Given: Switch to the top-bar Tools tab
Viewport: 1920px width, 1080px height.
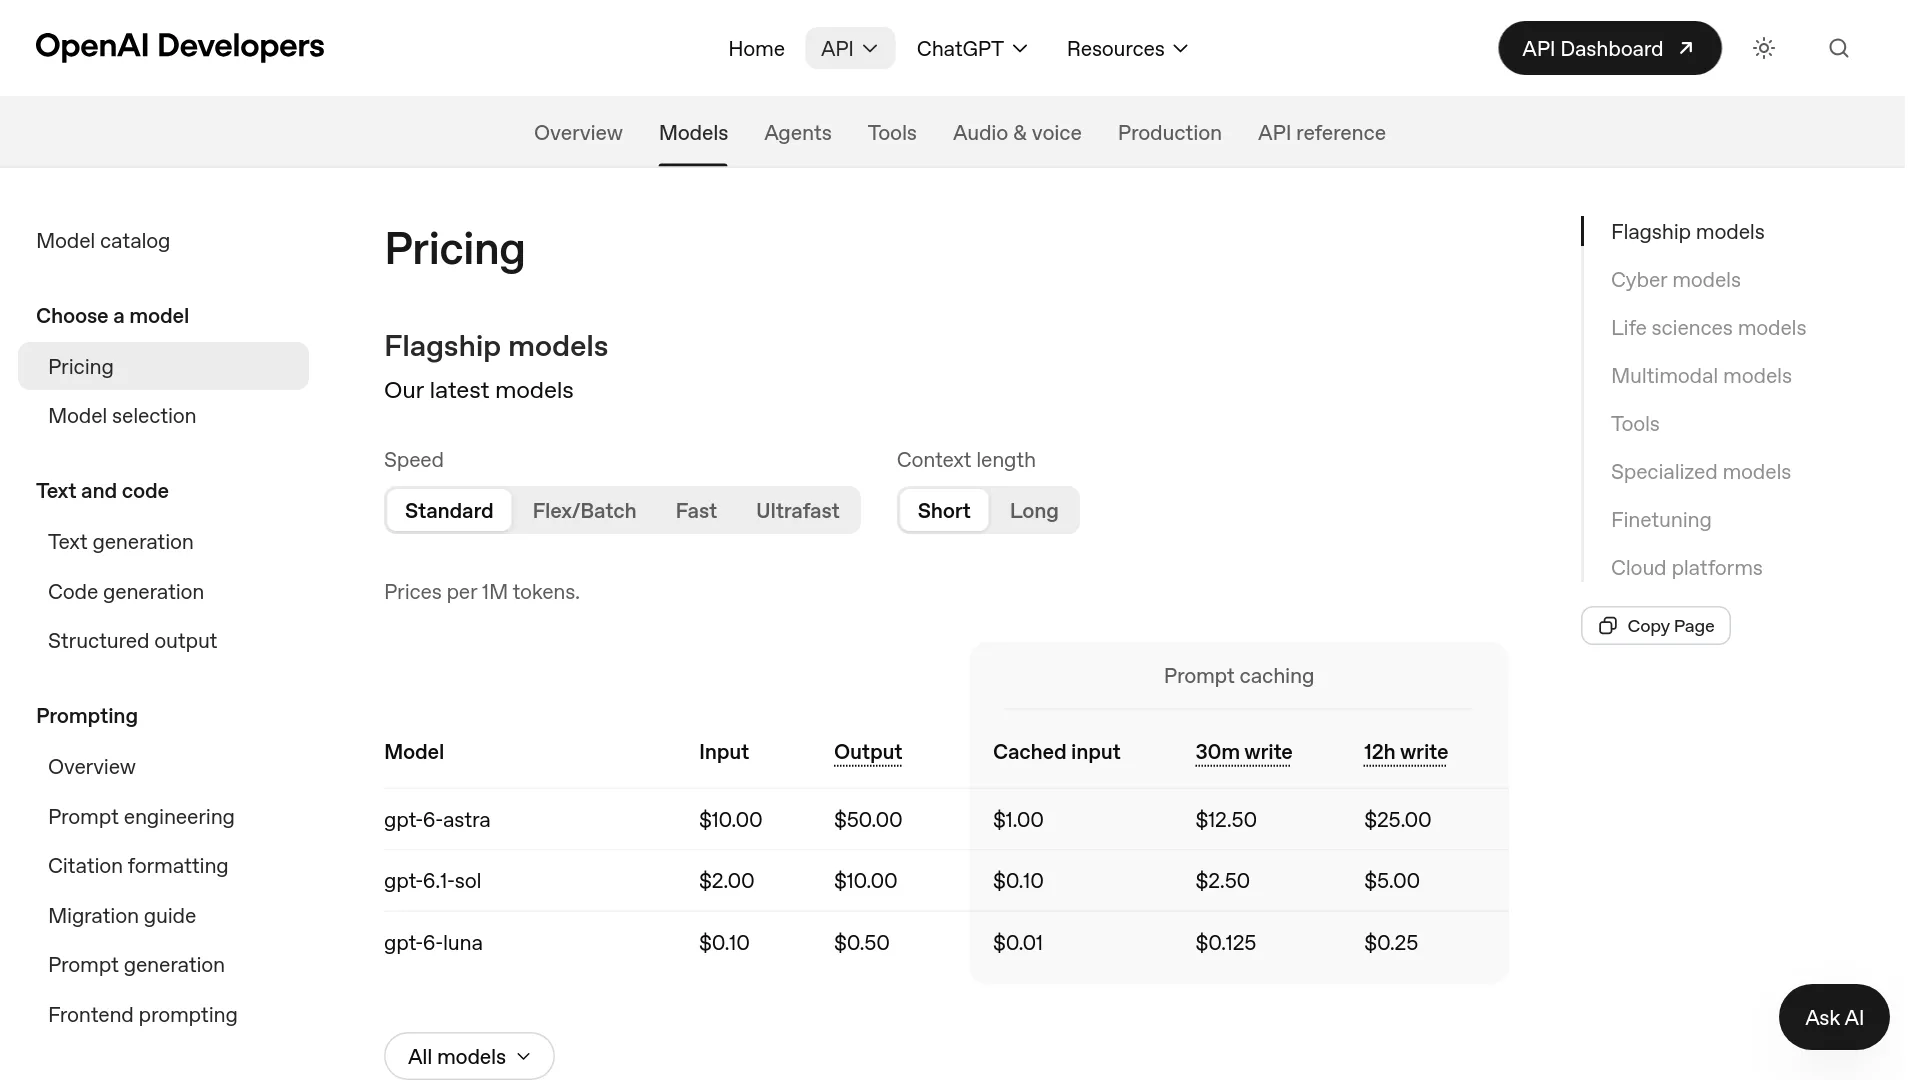Looking at the screenshot, I should pyautogui.click(x=892, y=133).
